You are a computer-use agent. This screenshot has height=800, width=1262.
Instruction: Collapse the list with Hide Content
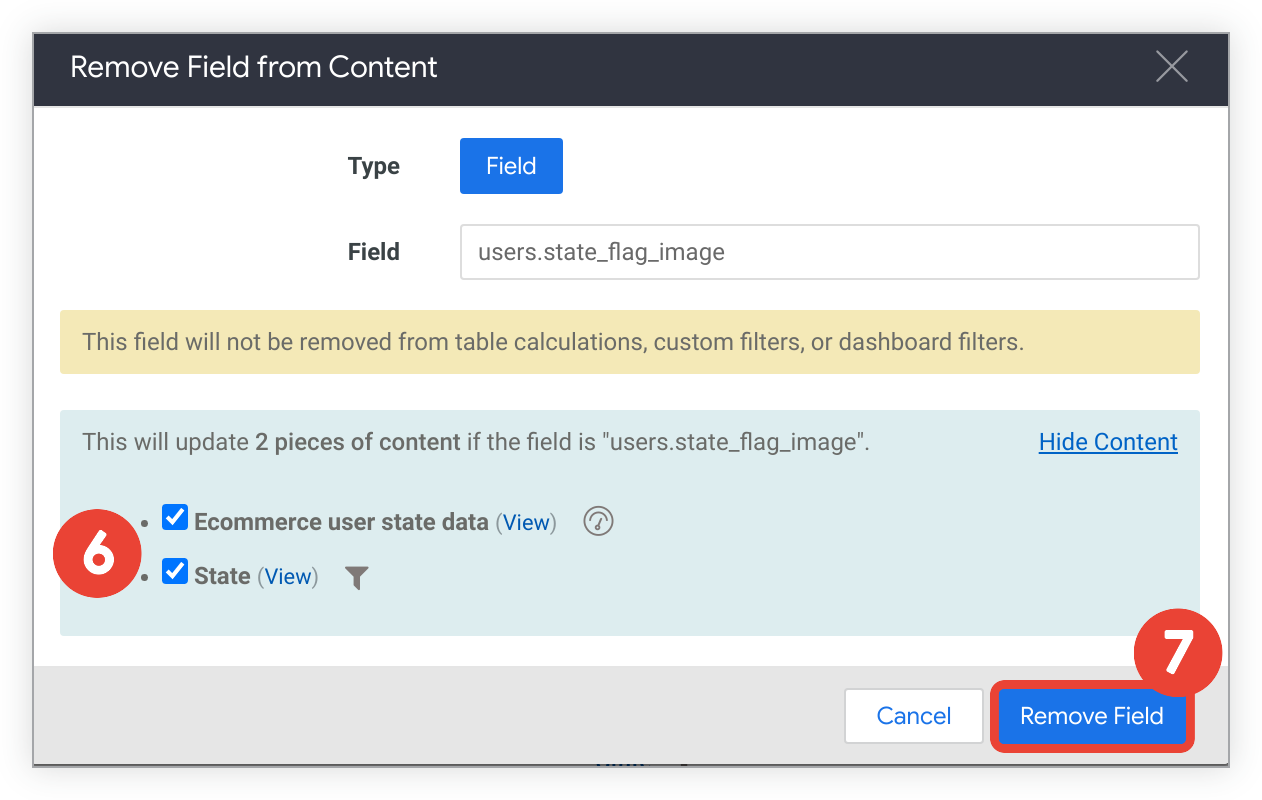tap(1108, 442)
